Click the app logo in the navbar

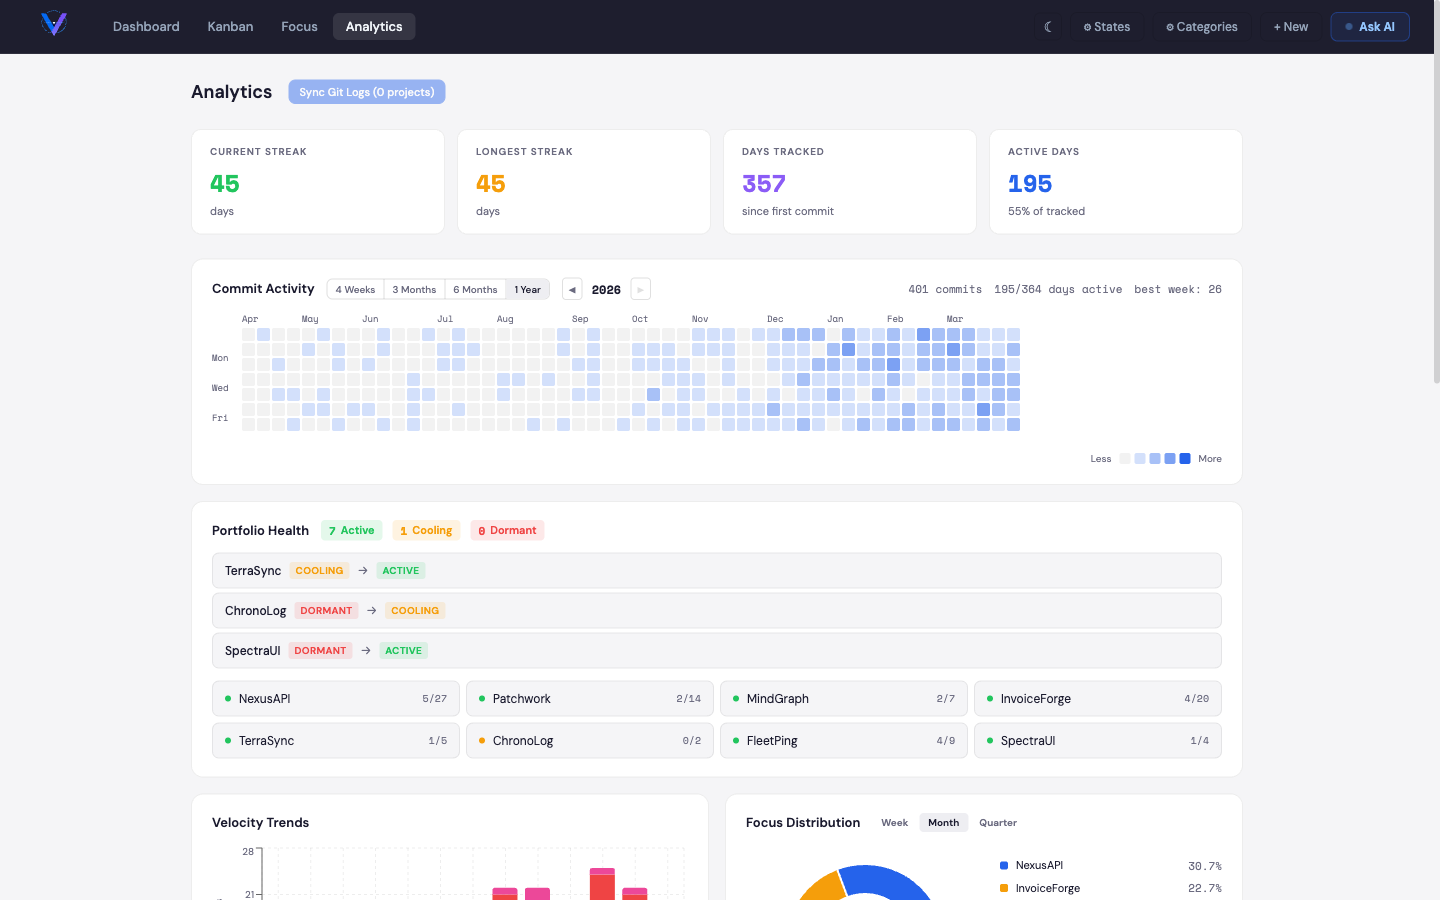click(54, 24)
